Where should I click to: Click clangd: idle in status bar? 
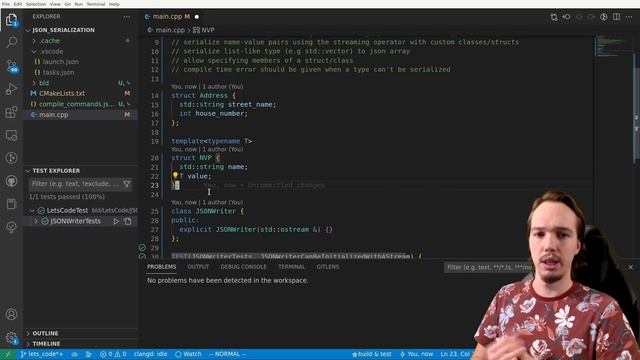[150, 354]
